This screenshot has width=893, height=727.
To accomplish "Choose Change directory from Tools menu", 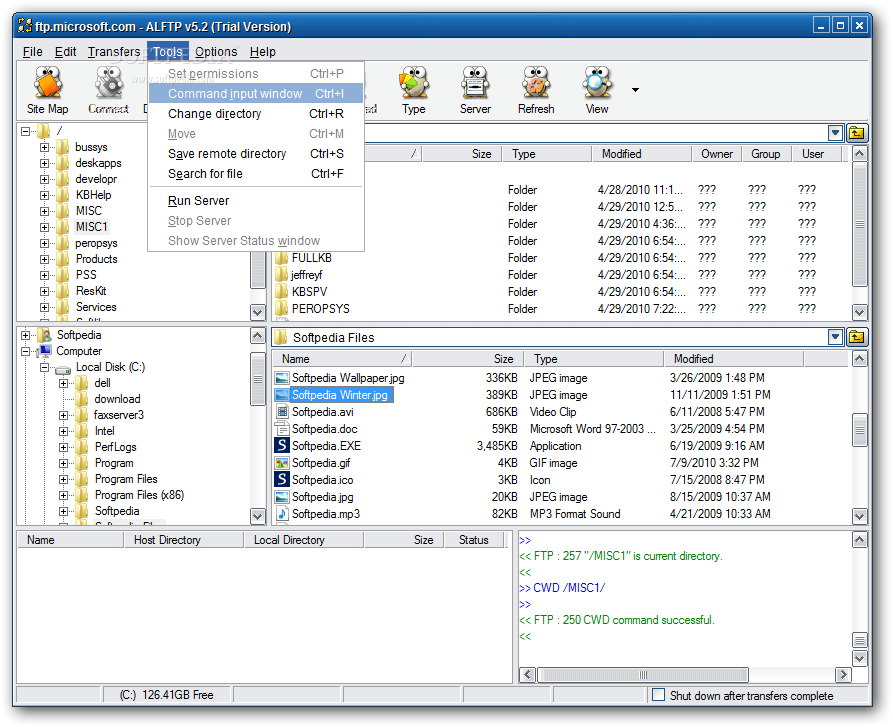I will [x=256, y=114].
